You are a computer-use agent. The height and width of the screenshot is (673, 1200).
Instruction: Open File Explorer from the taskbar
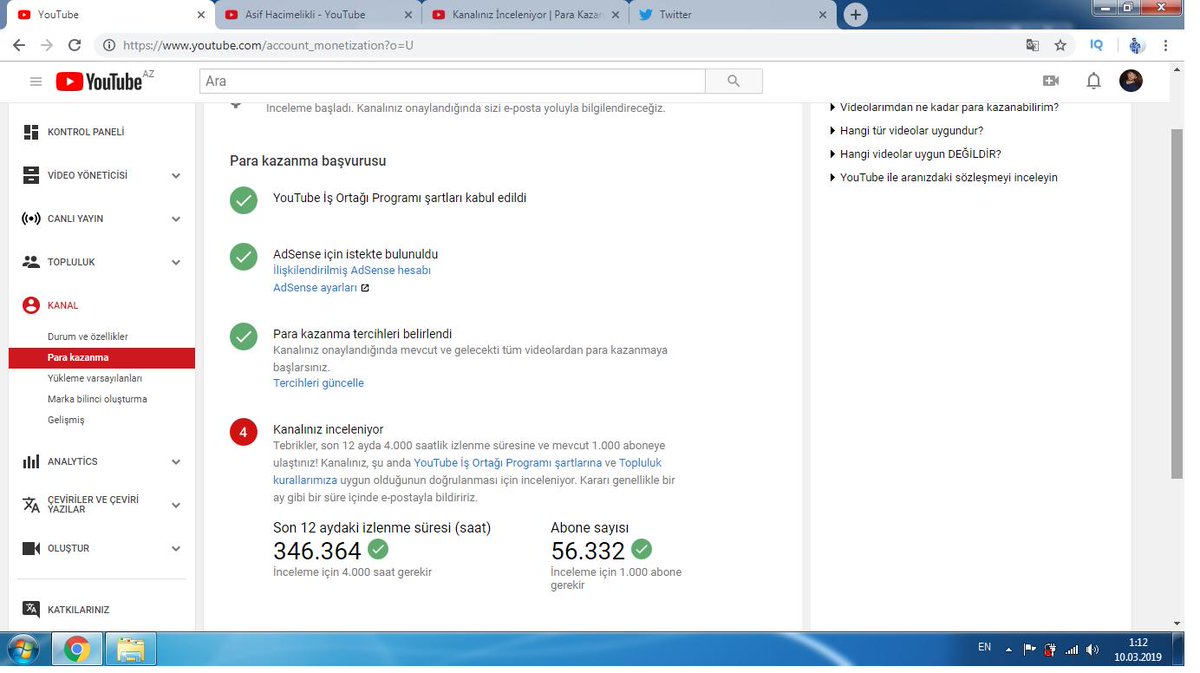130,650
